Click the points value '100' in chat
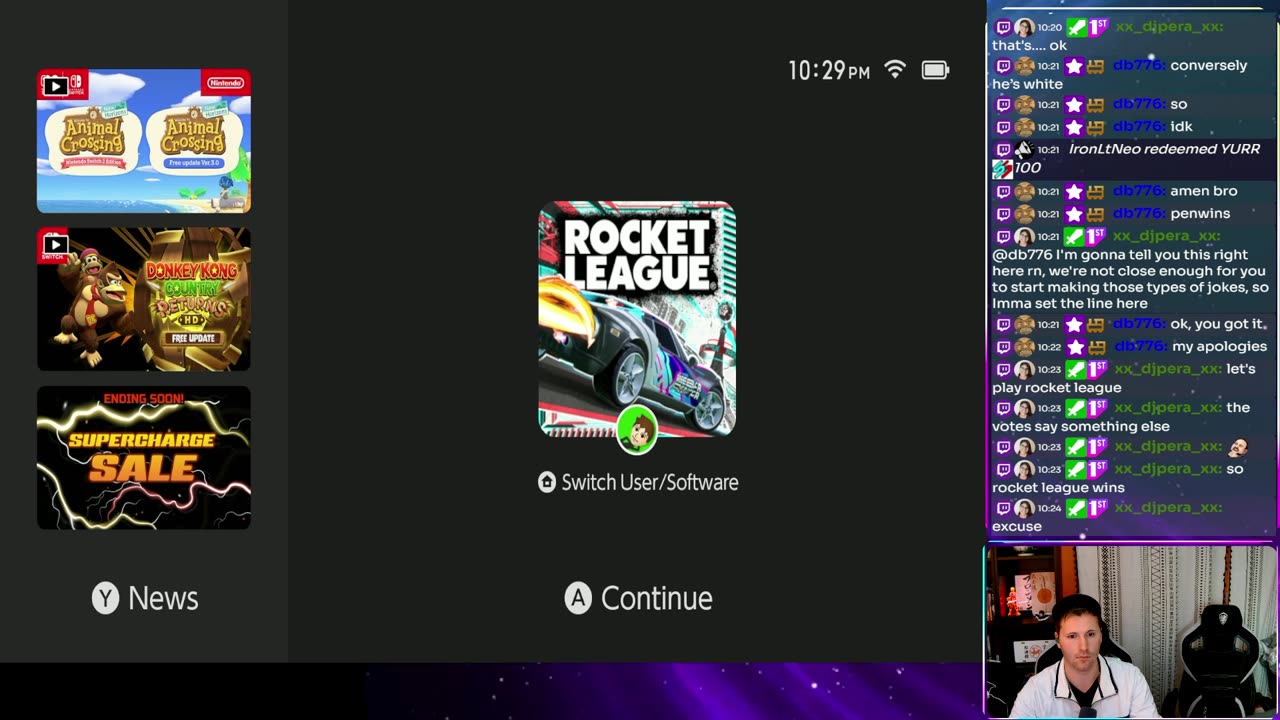 [1028, 168]
